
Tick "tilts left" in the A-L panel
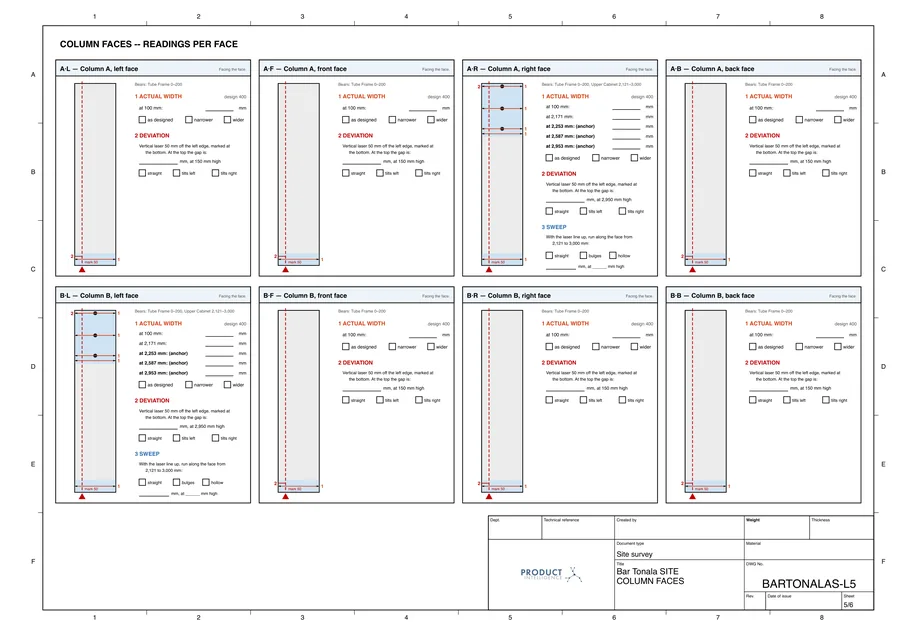point(176,173)
